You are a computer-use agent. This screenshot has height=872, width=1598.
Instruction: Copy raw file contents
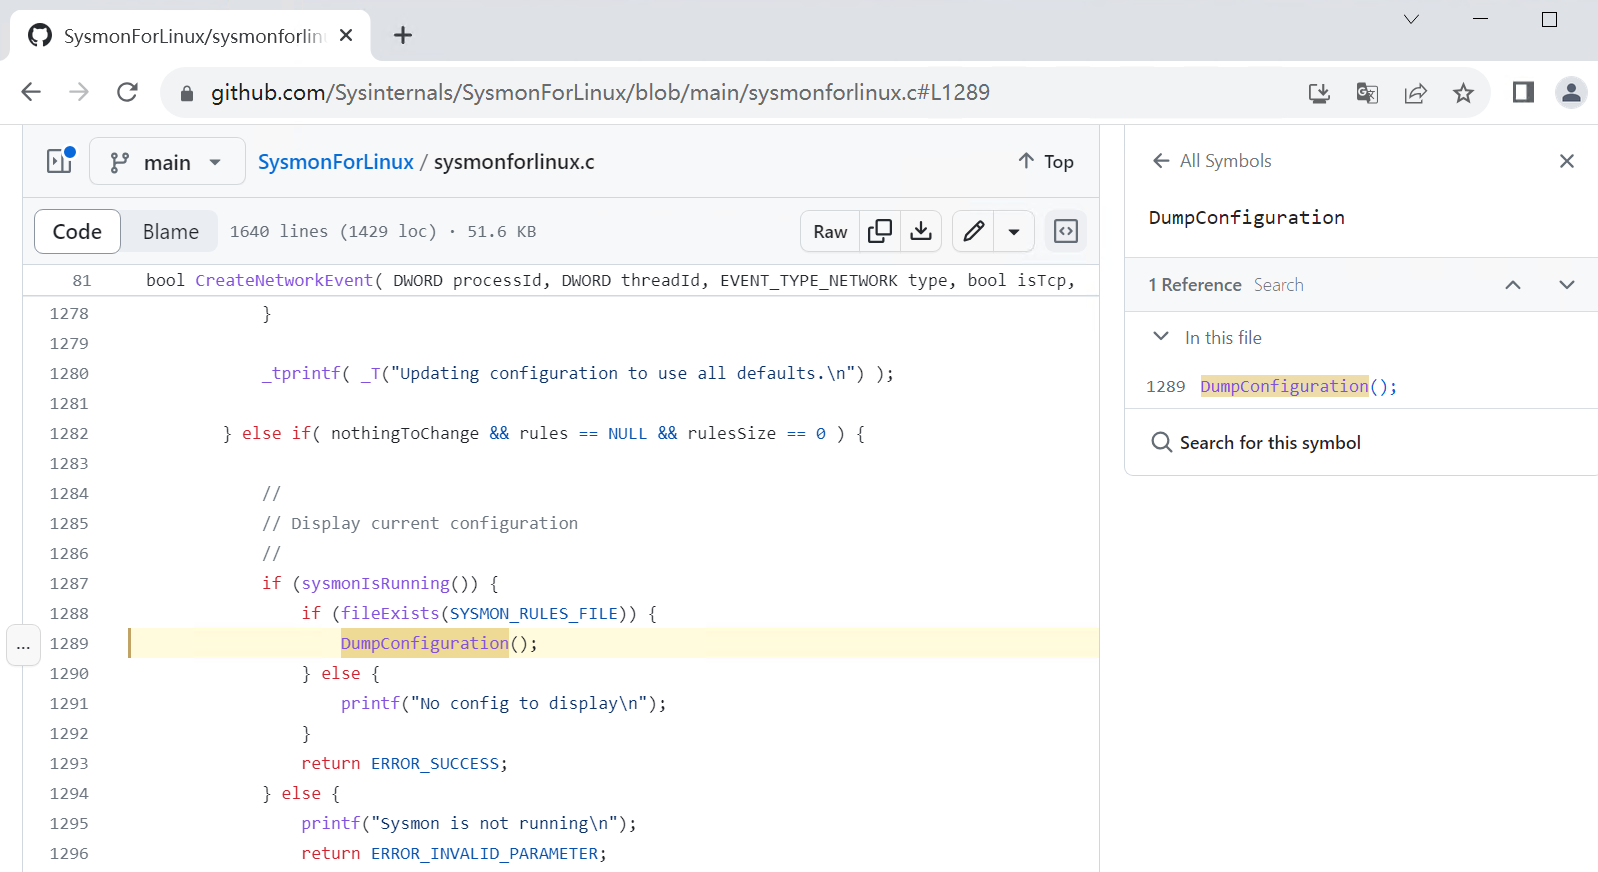click(880, 231)
